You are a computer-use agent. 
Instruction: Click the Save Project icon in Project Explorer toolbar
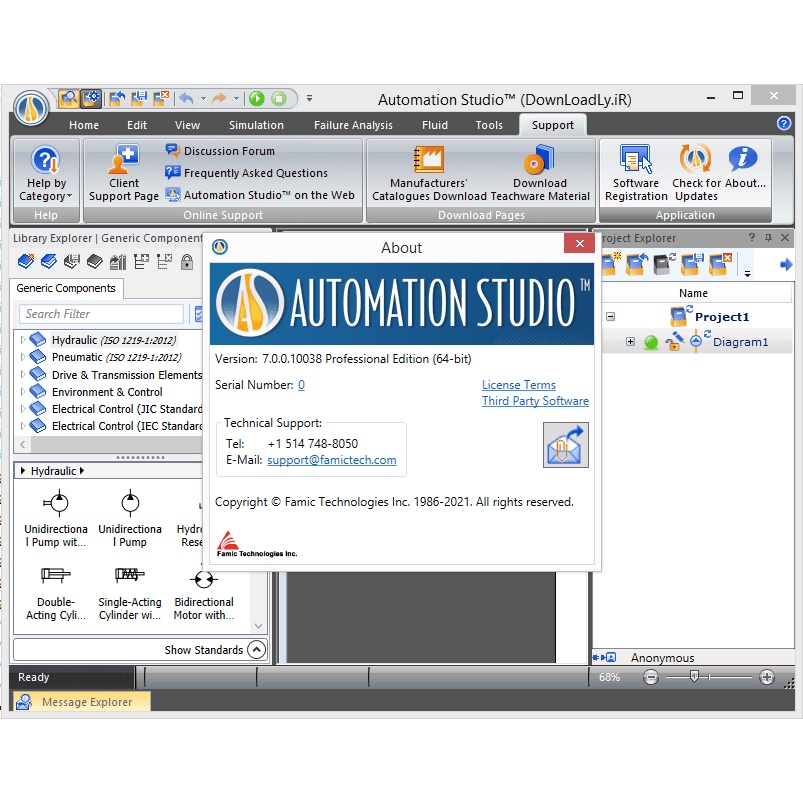[x=692, y=264]
